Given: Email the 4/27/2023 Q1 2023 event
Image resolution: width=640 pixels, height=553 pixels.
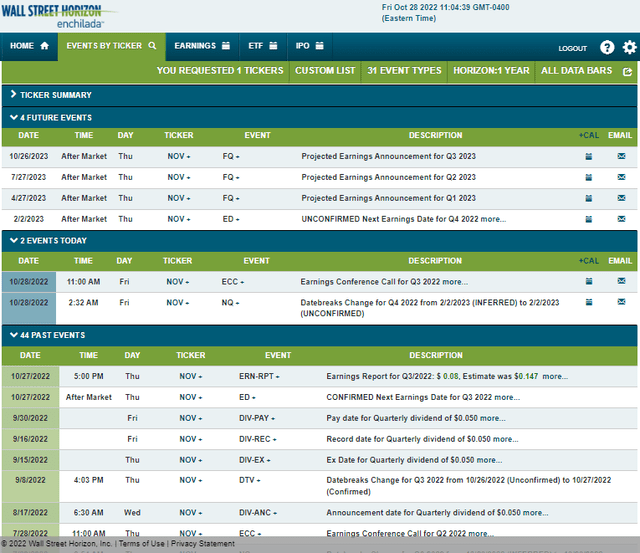Looking at the screenshot, I should coord(621,198).
